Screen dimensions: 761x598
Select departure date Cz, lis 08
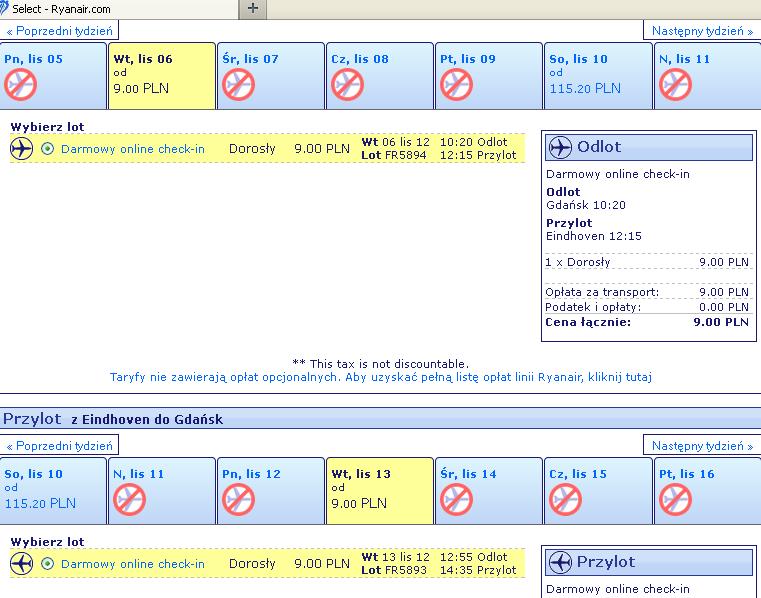point(380,76)
